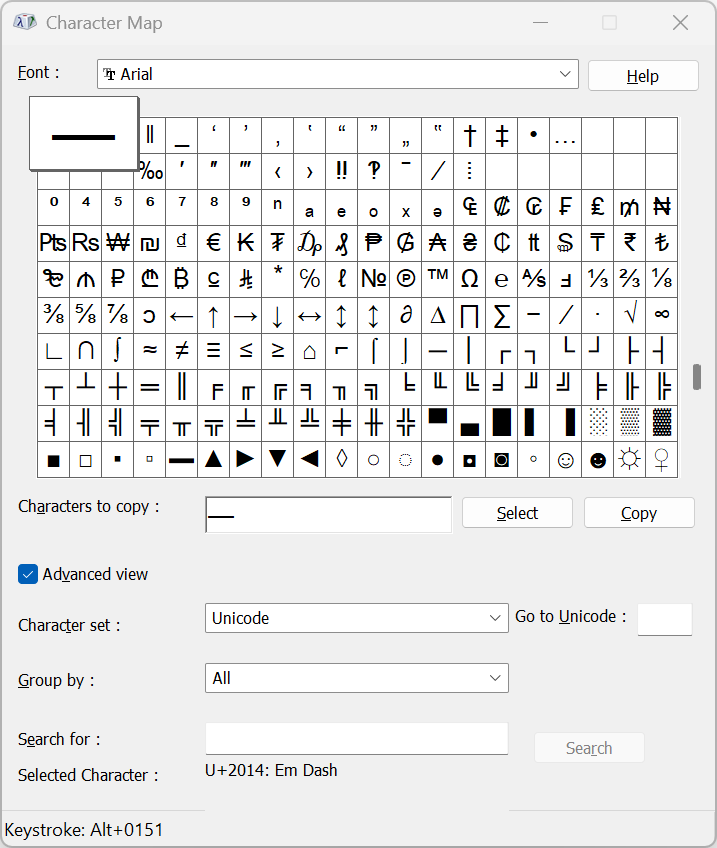
Task: Select the not-equal ≠ symbol
Action: pyautogui.click(x=182, y=352)
